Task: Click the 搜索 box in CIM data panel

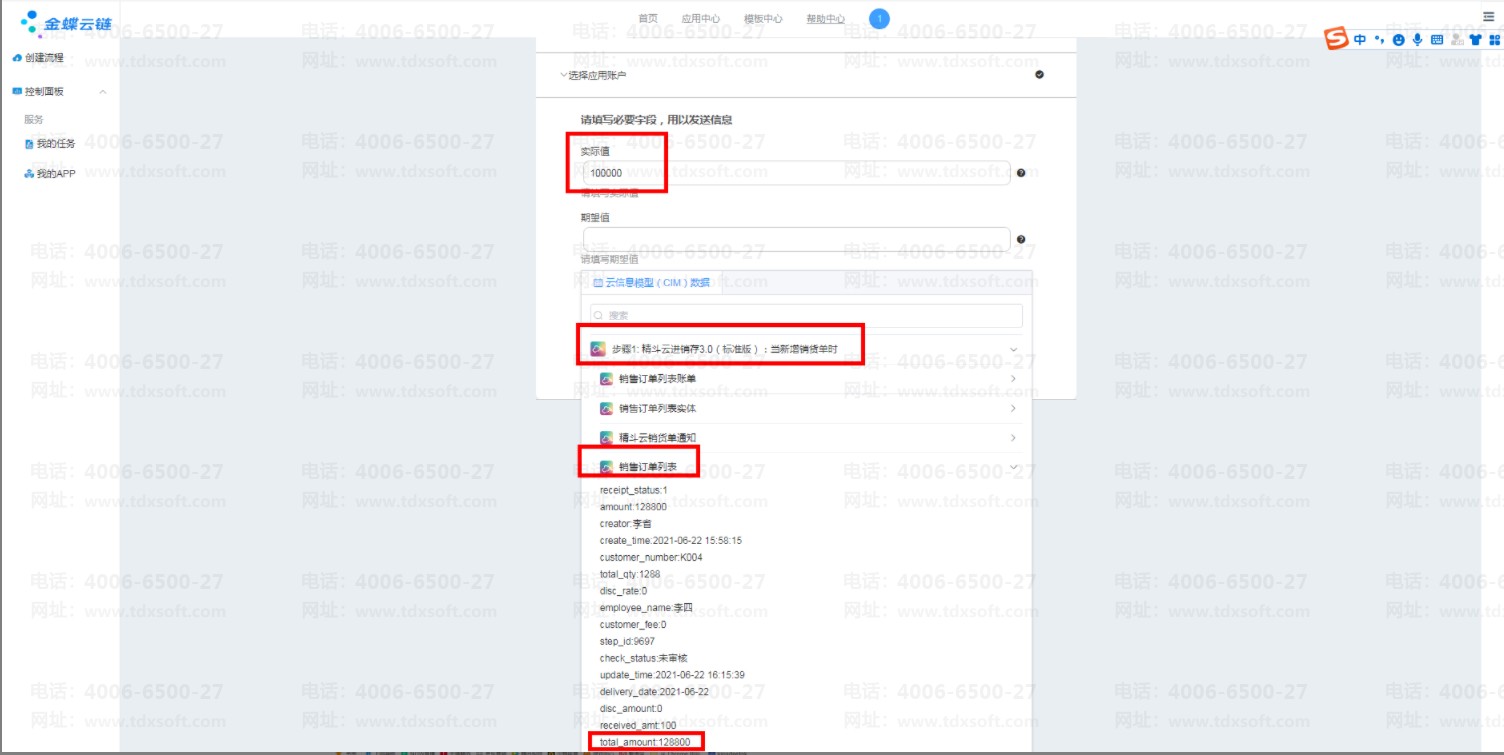Action: click(x=806, y=316)
